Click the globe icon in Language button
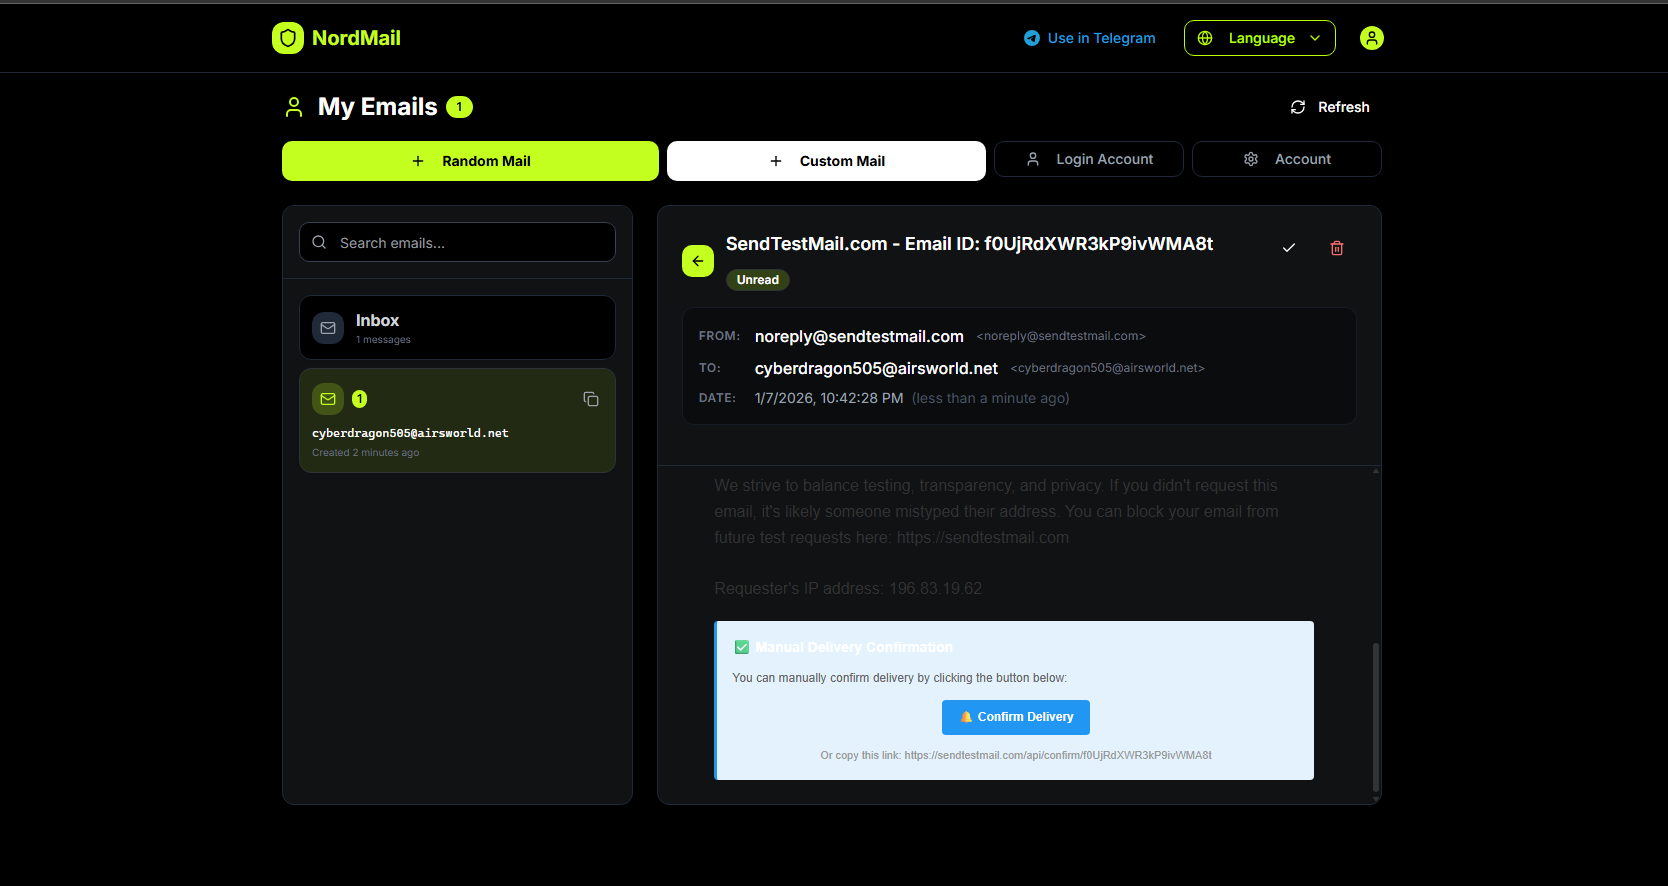1668x886 pixels. coord(1205,38)
